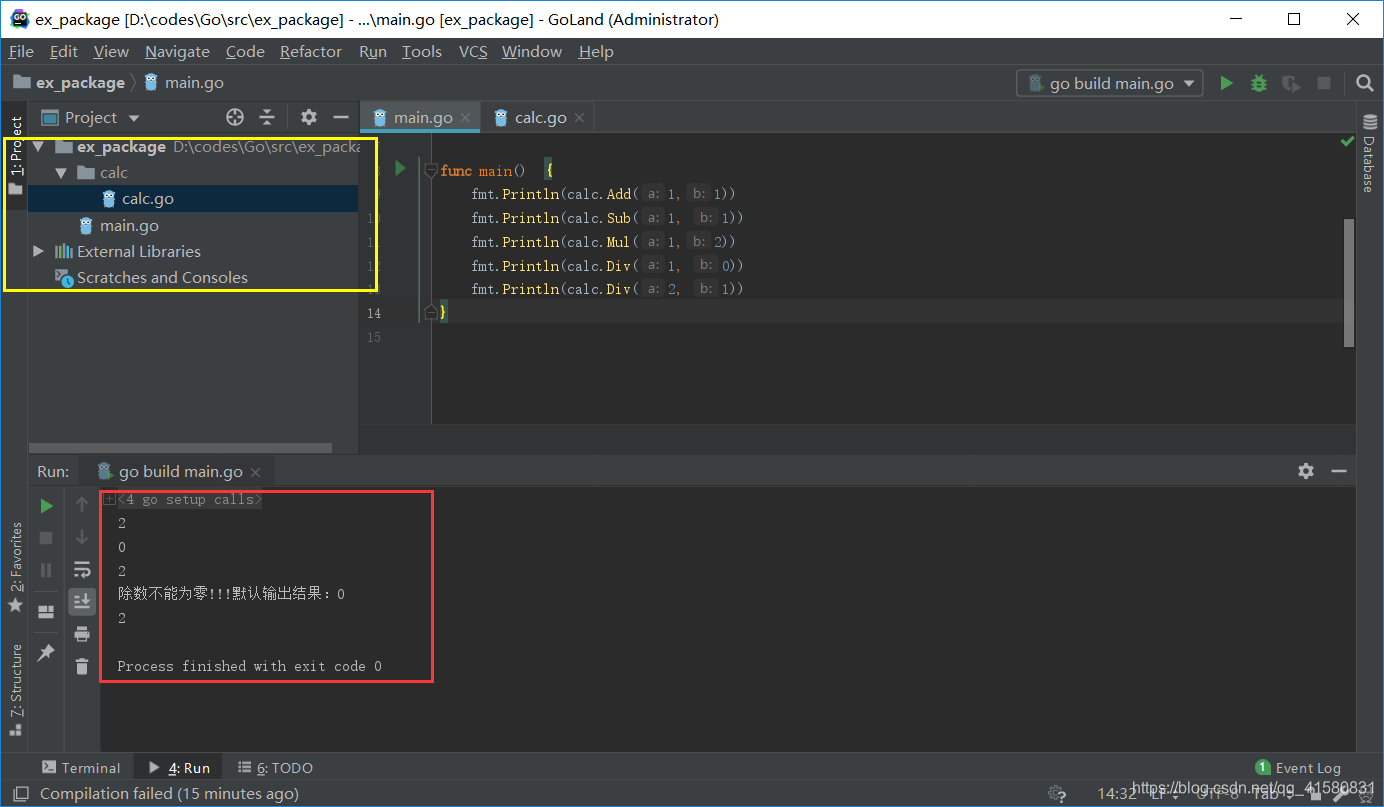Select calc.go in the Project tree

[193, 199]
